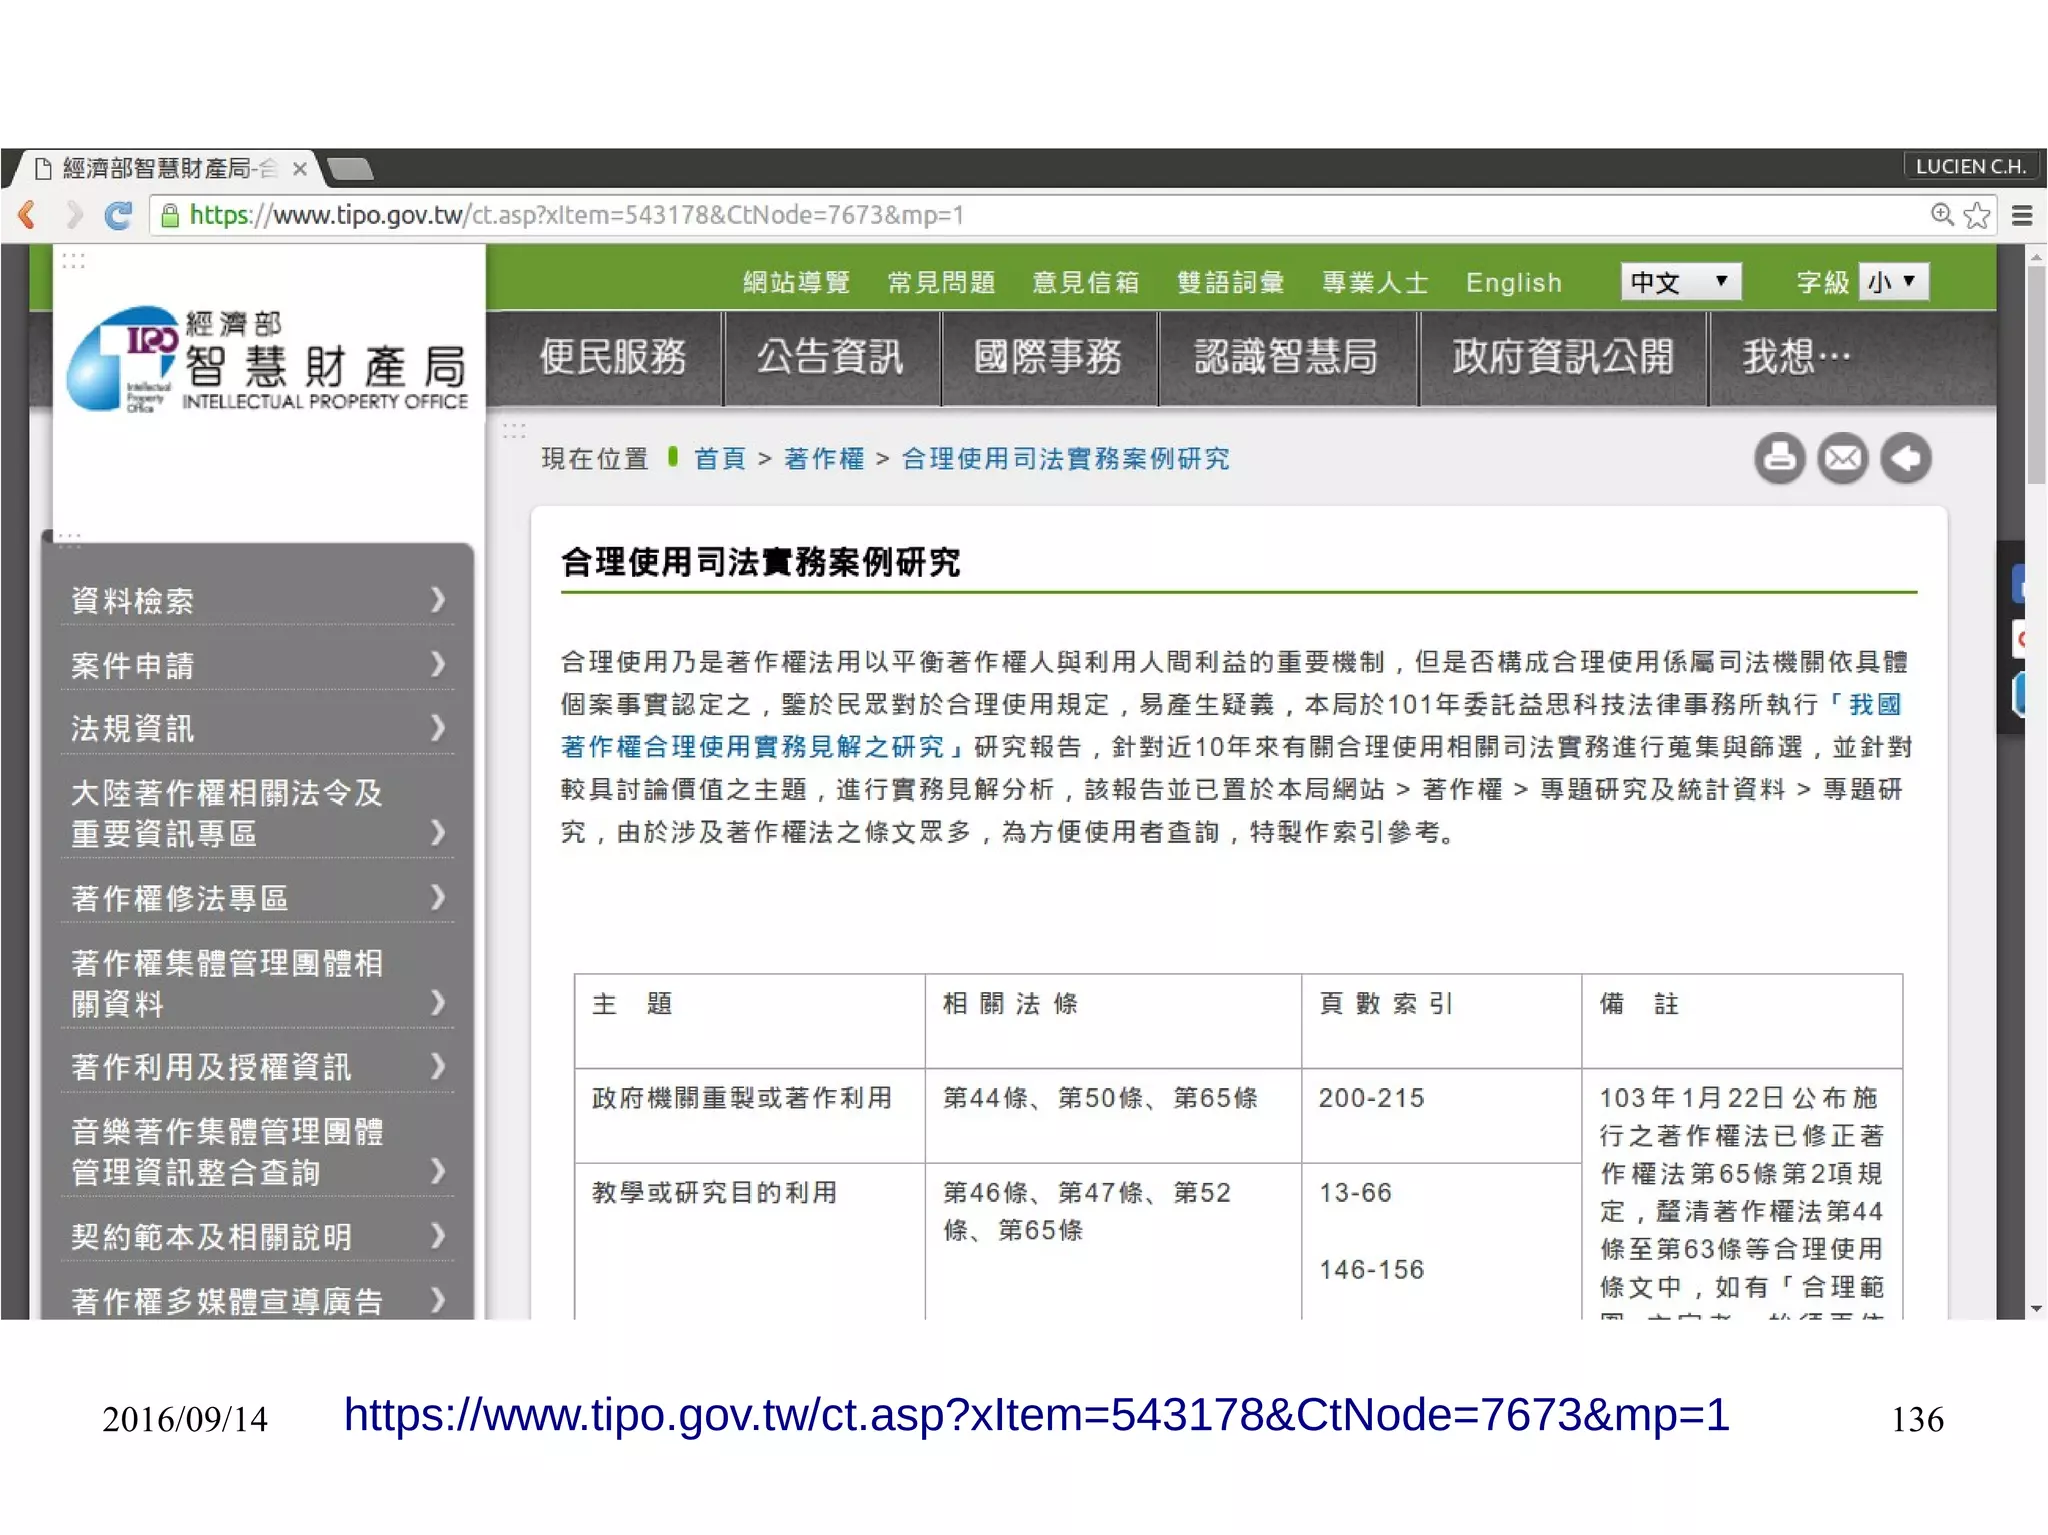Expand the 案件申請 sidebar item

pyautogui.click(x=258, y=665)
